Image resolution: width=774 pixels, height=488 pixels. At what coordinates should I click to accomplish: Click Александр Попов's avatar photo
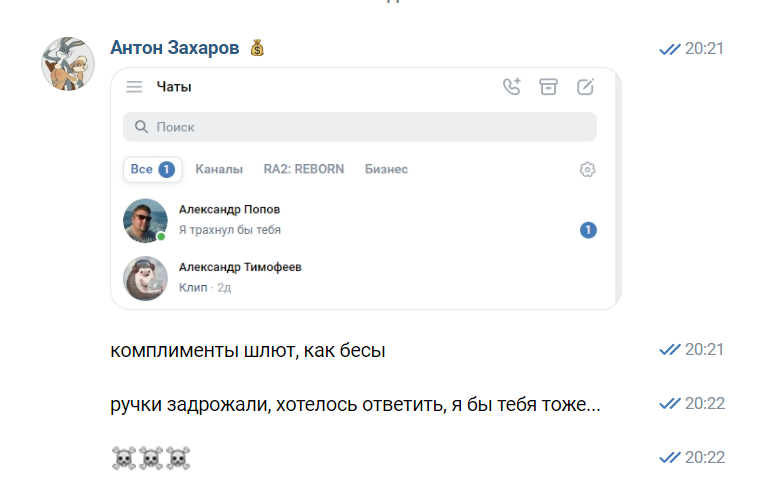(145, 220)
